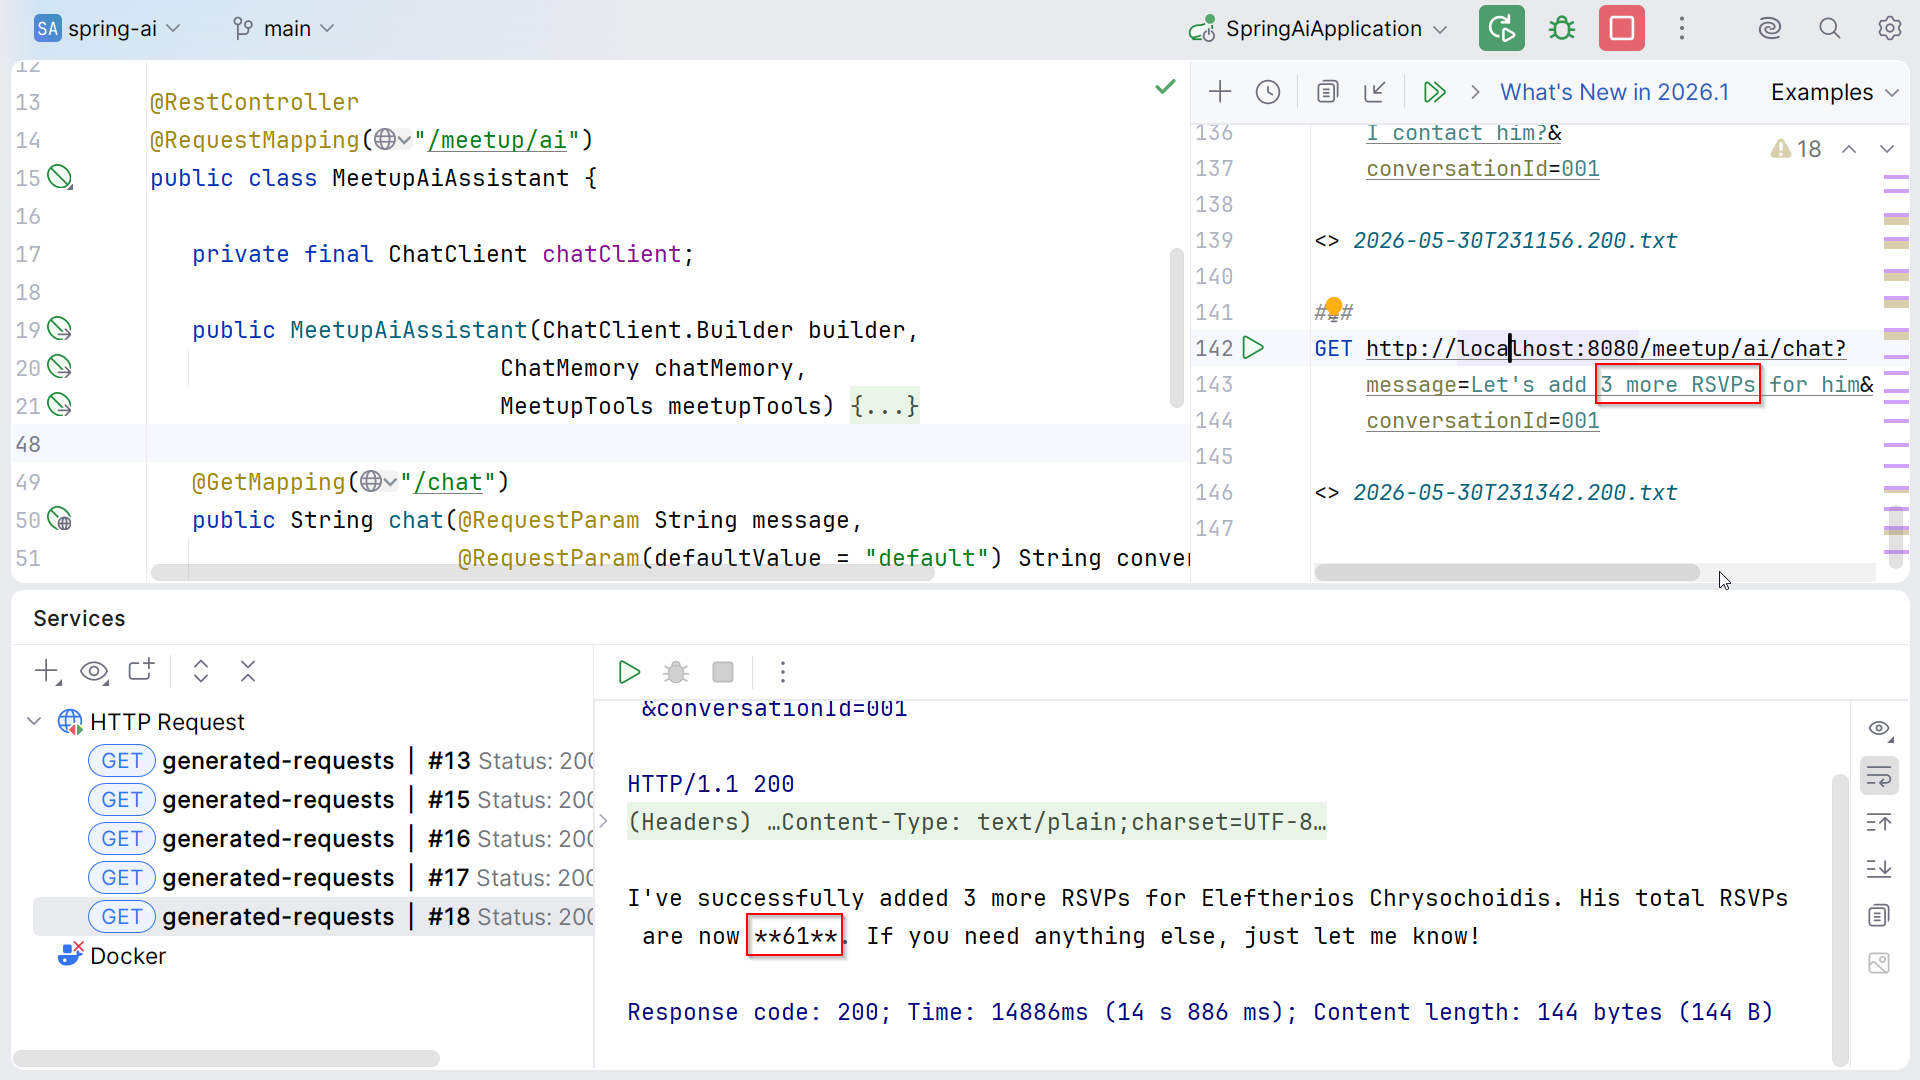Open Search Everywhere magnifier
Image resolution: width=1920 pixels, height=1080 pixels.
[x=1829, y=28]
